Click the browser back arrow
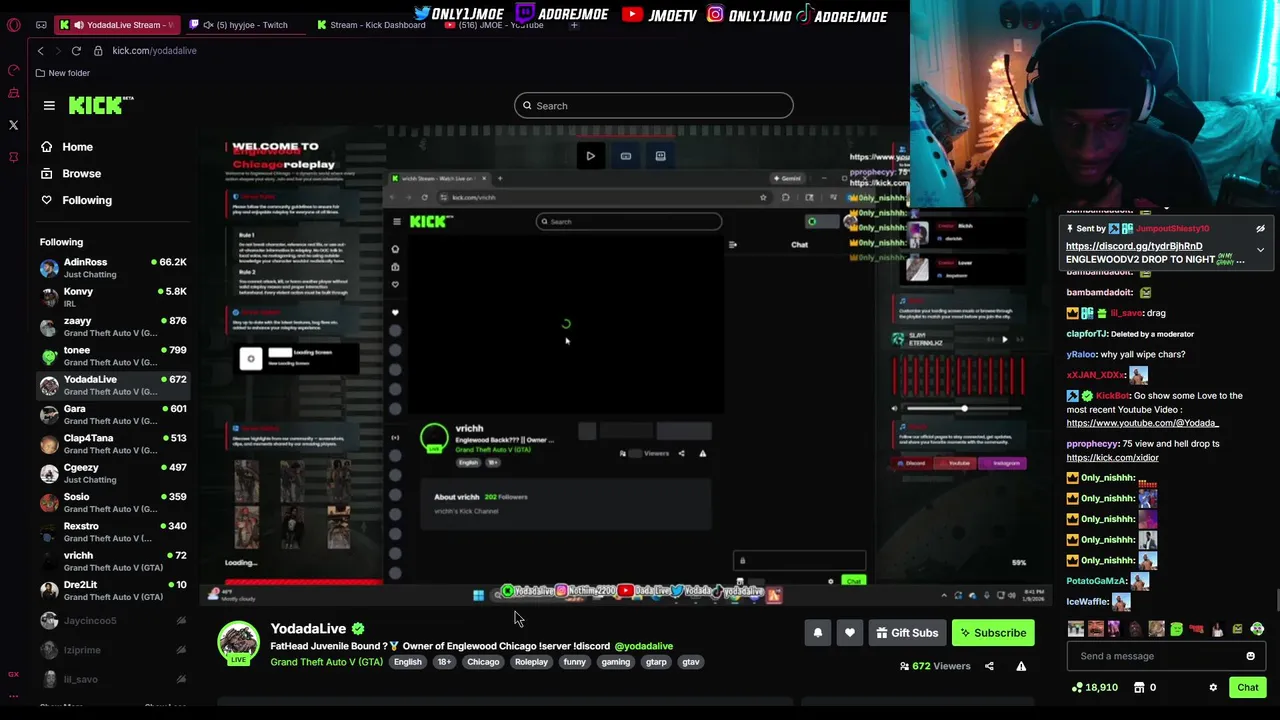 click(40, 51)
